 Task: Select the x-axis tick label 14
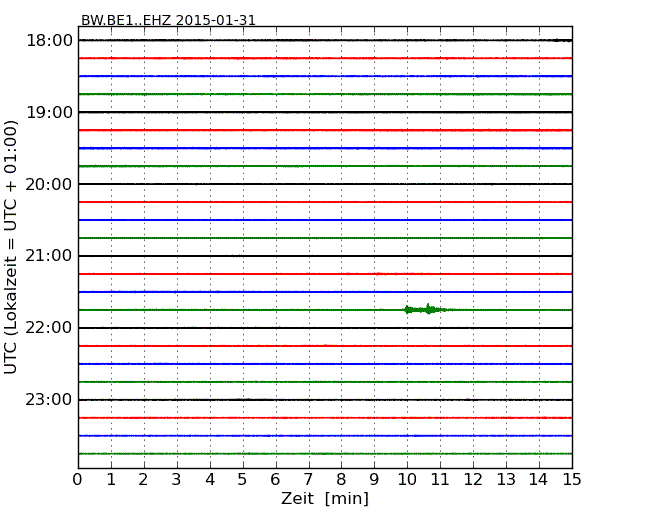(539, 479)
